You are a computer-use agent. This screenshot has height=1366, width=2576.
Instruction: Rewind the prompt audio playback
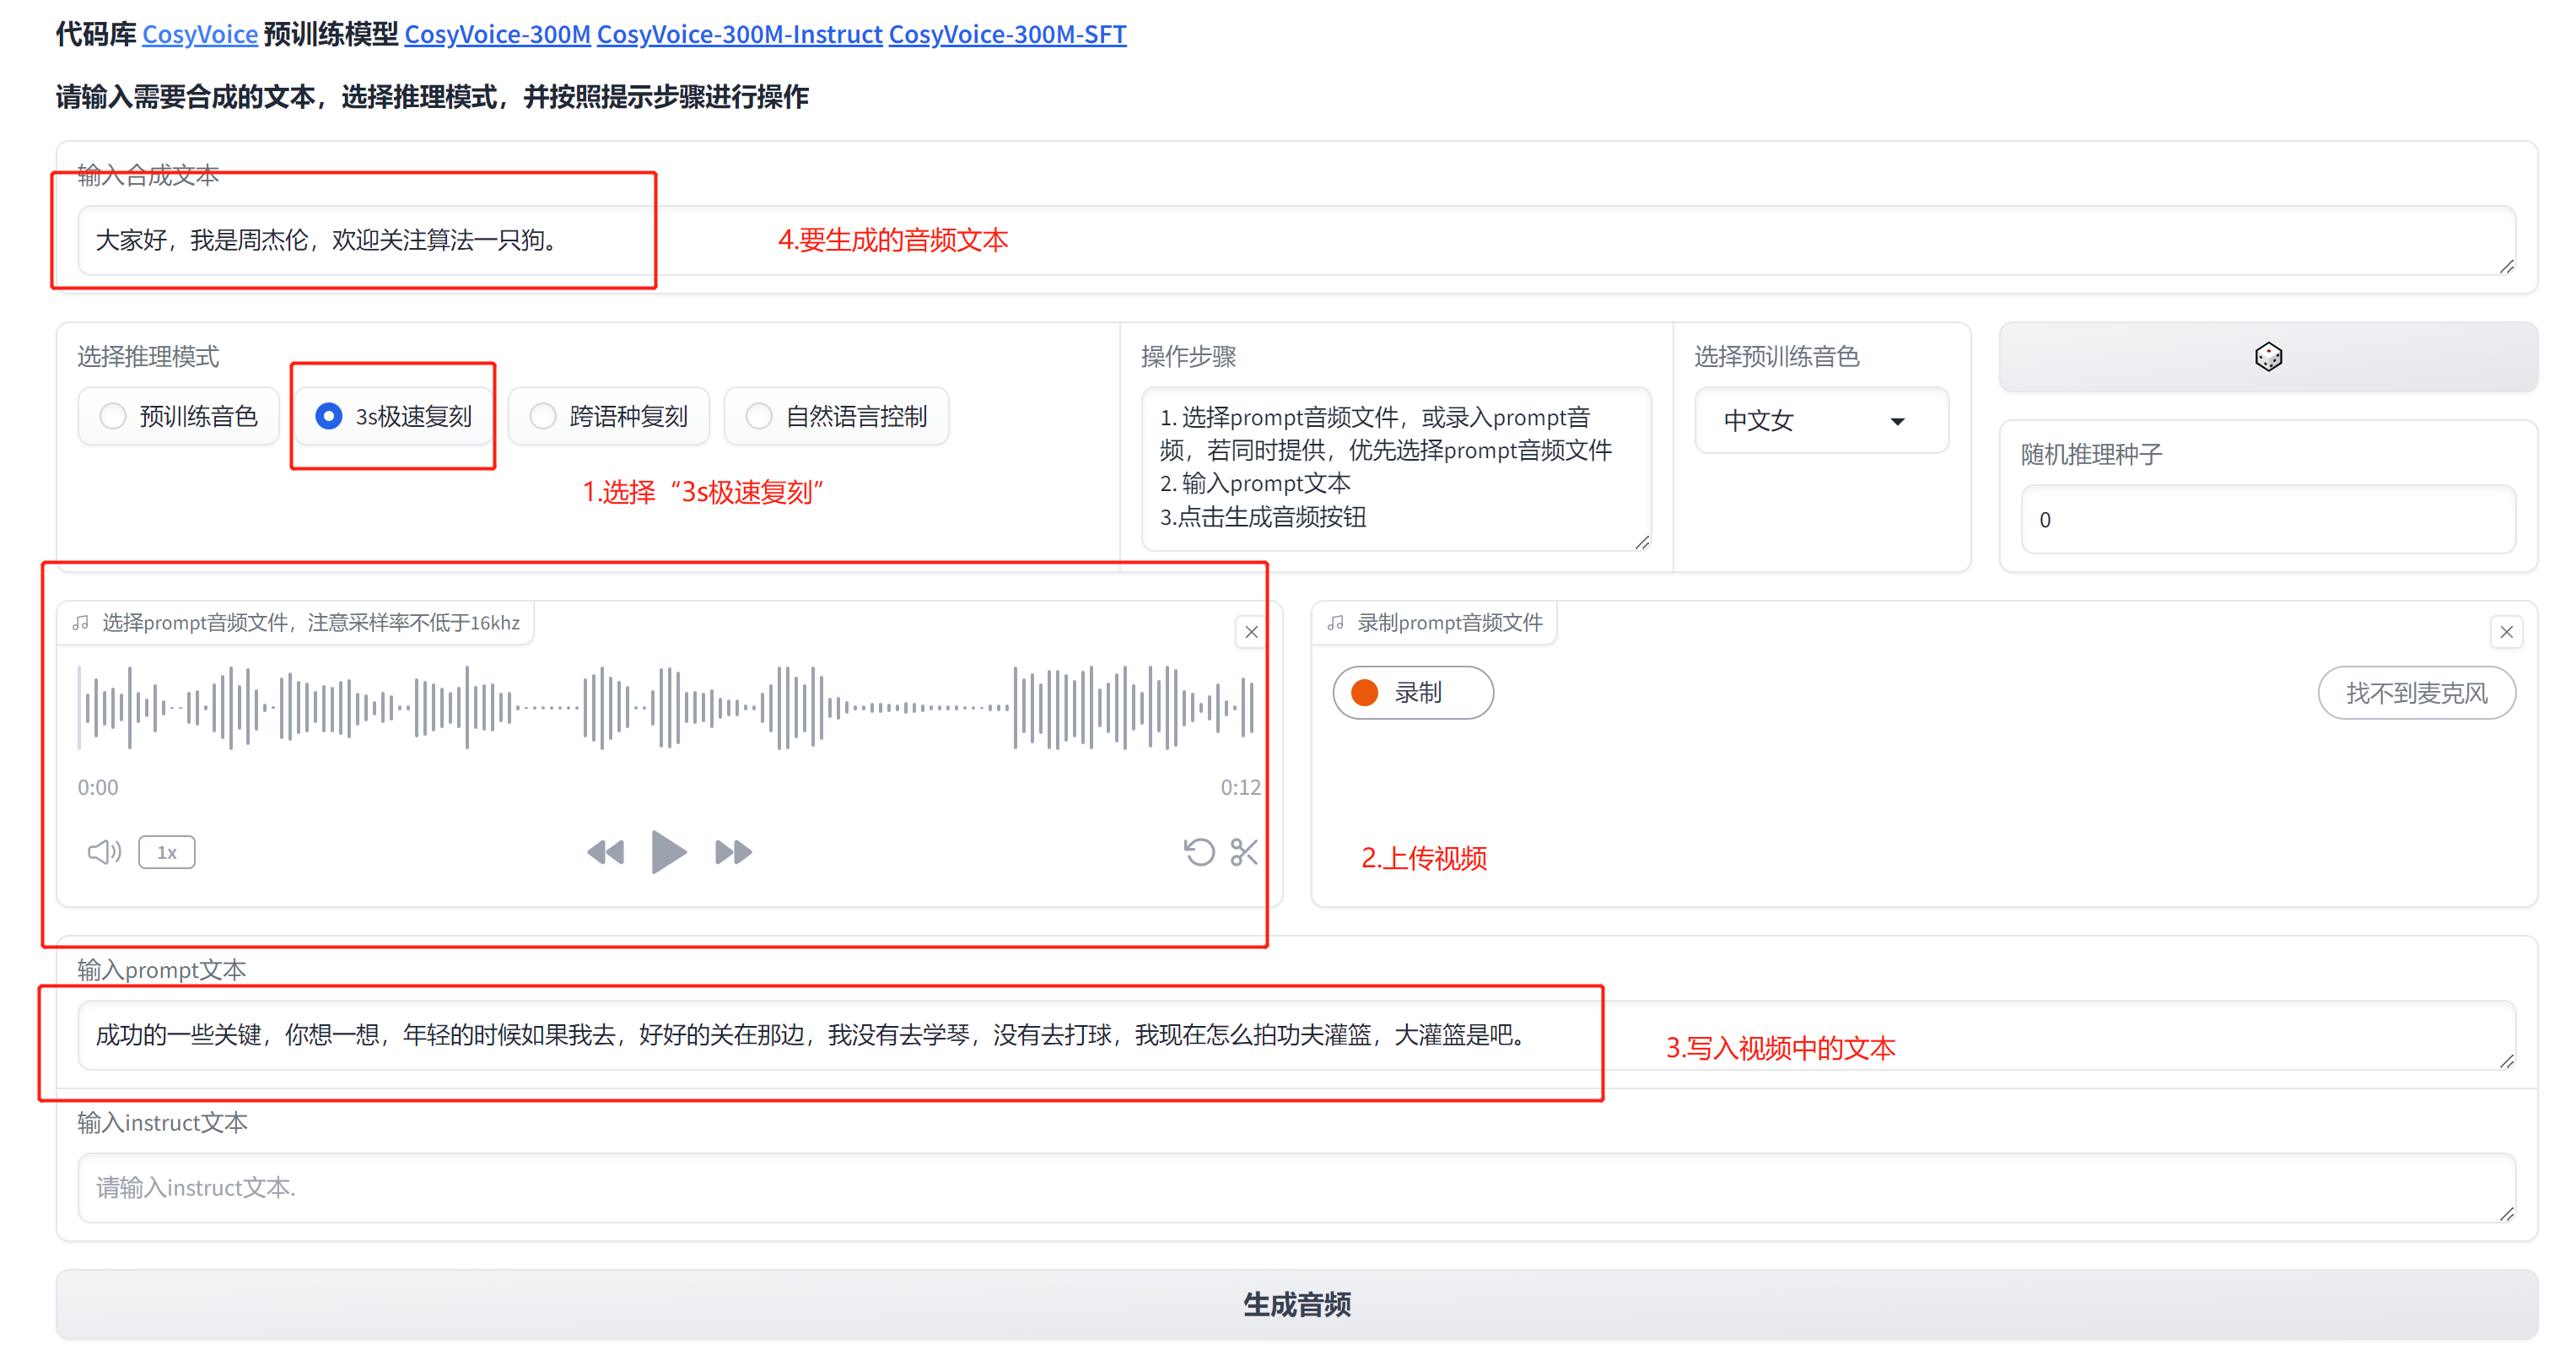(x=605, y=852)
